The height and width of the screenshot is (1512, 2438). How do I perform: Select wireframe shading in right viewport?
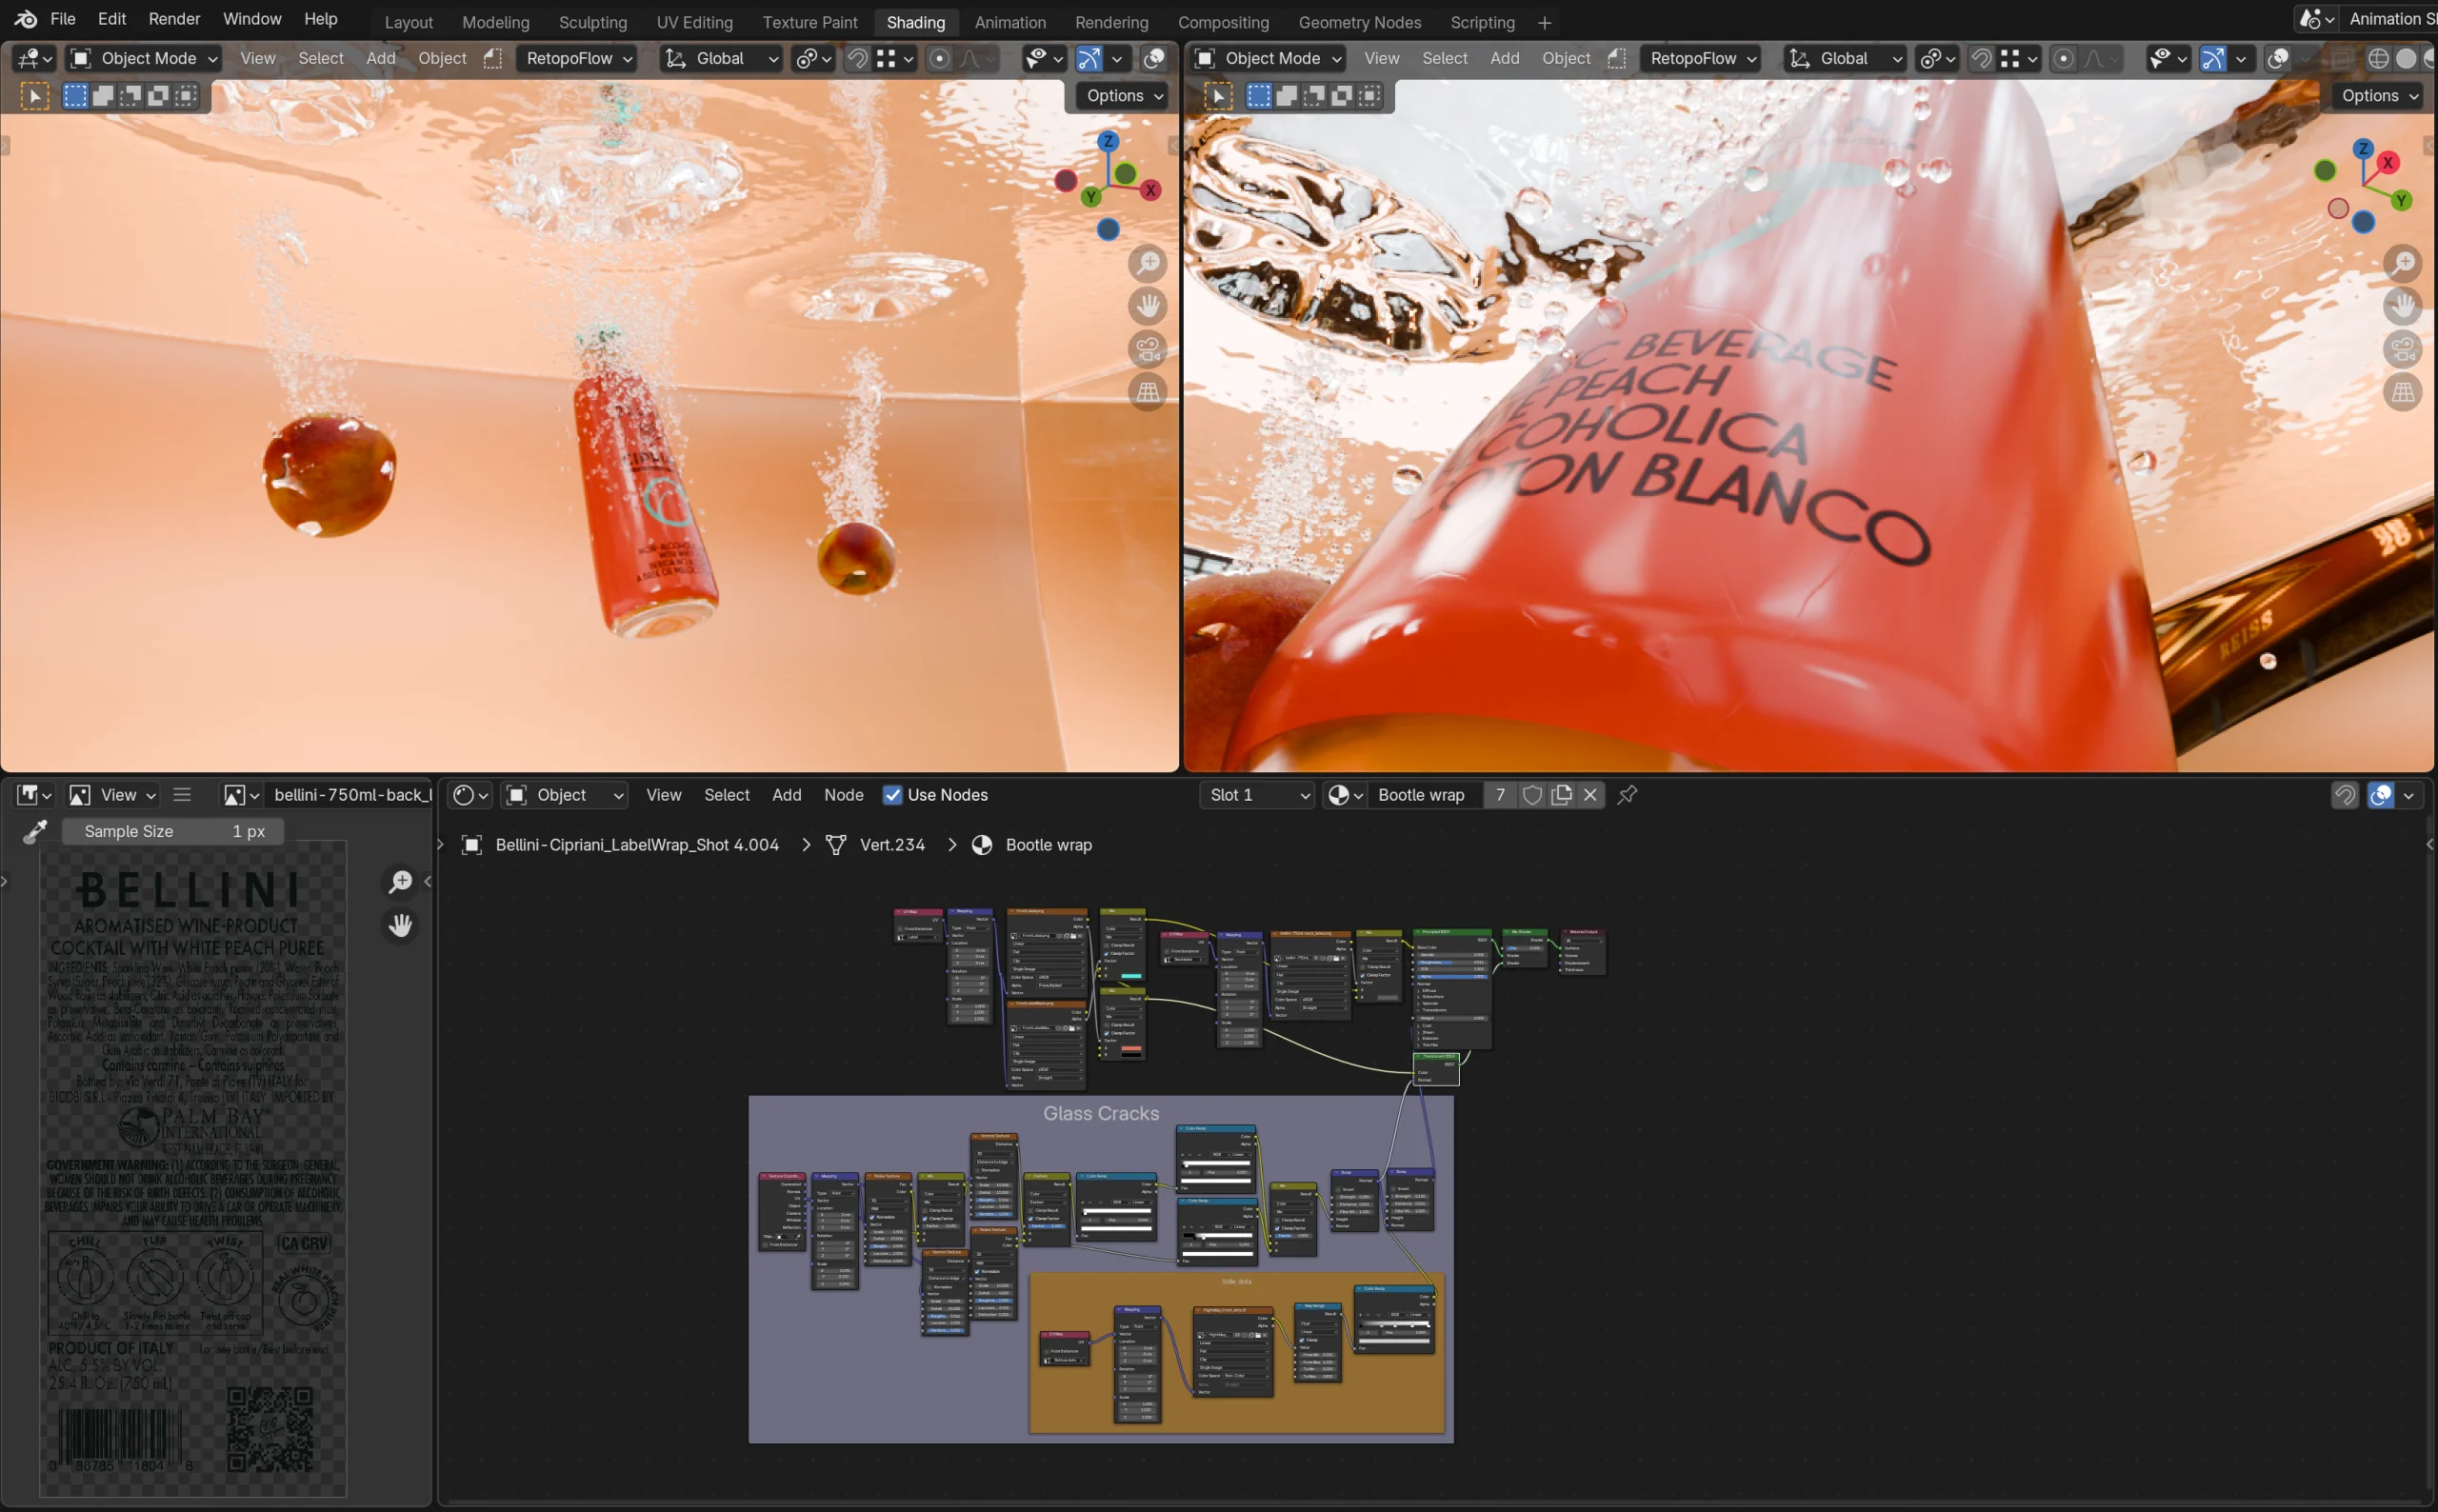point(2378,58)
